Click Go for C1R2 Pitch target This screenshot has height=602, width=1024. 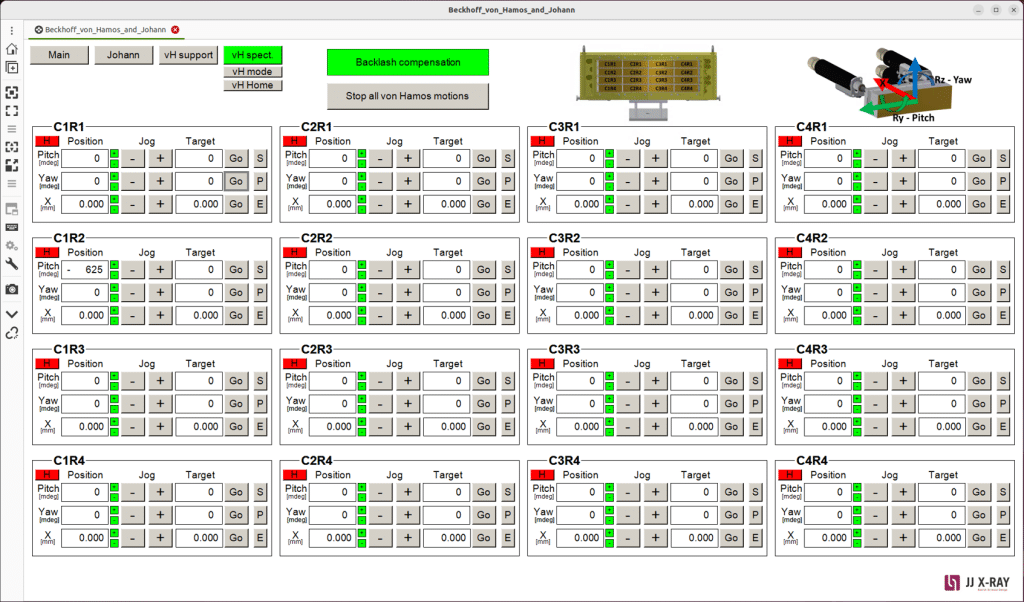point(236,270)
